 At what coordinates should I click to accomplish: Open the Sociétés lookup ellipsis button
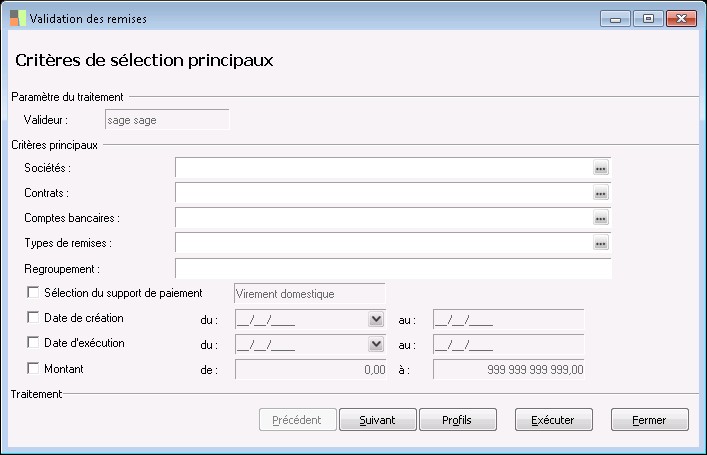[600, 170]
